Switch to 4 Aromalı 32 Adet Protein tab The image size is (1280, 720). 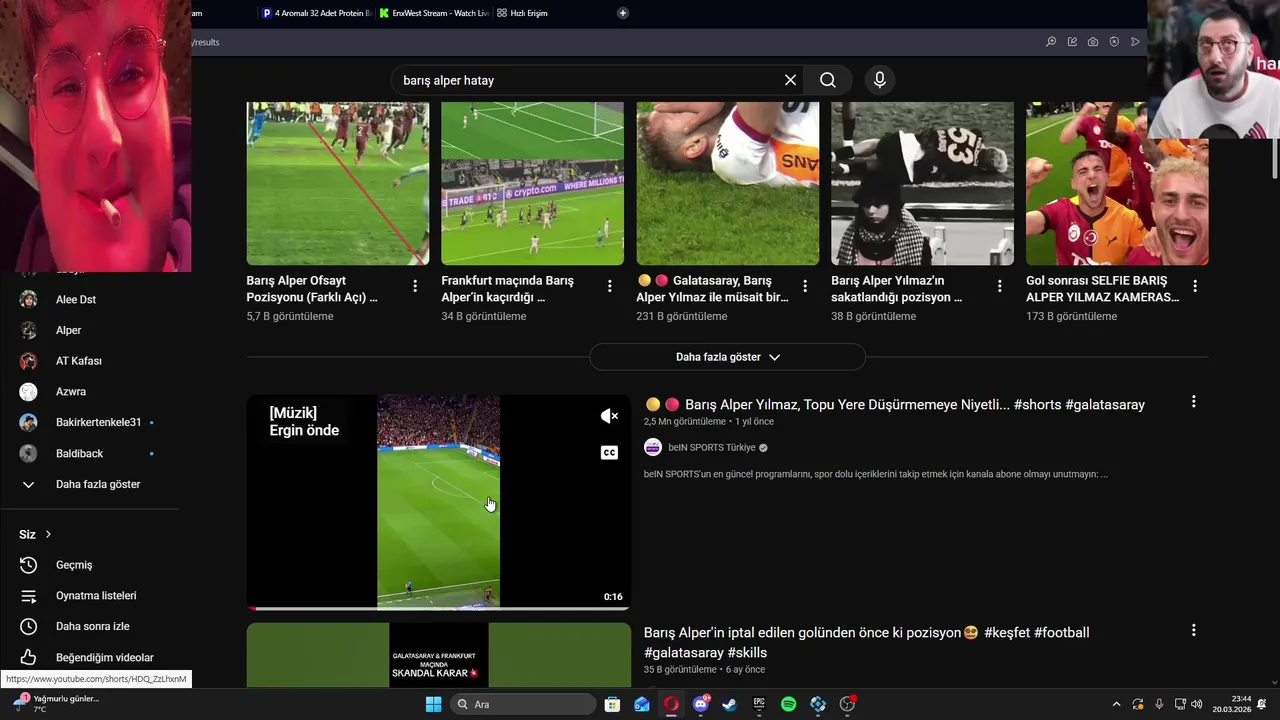pyautogui.click(x=316, y=13)
